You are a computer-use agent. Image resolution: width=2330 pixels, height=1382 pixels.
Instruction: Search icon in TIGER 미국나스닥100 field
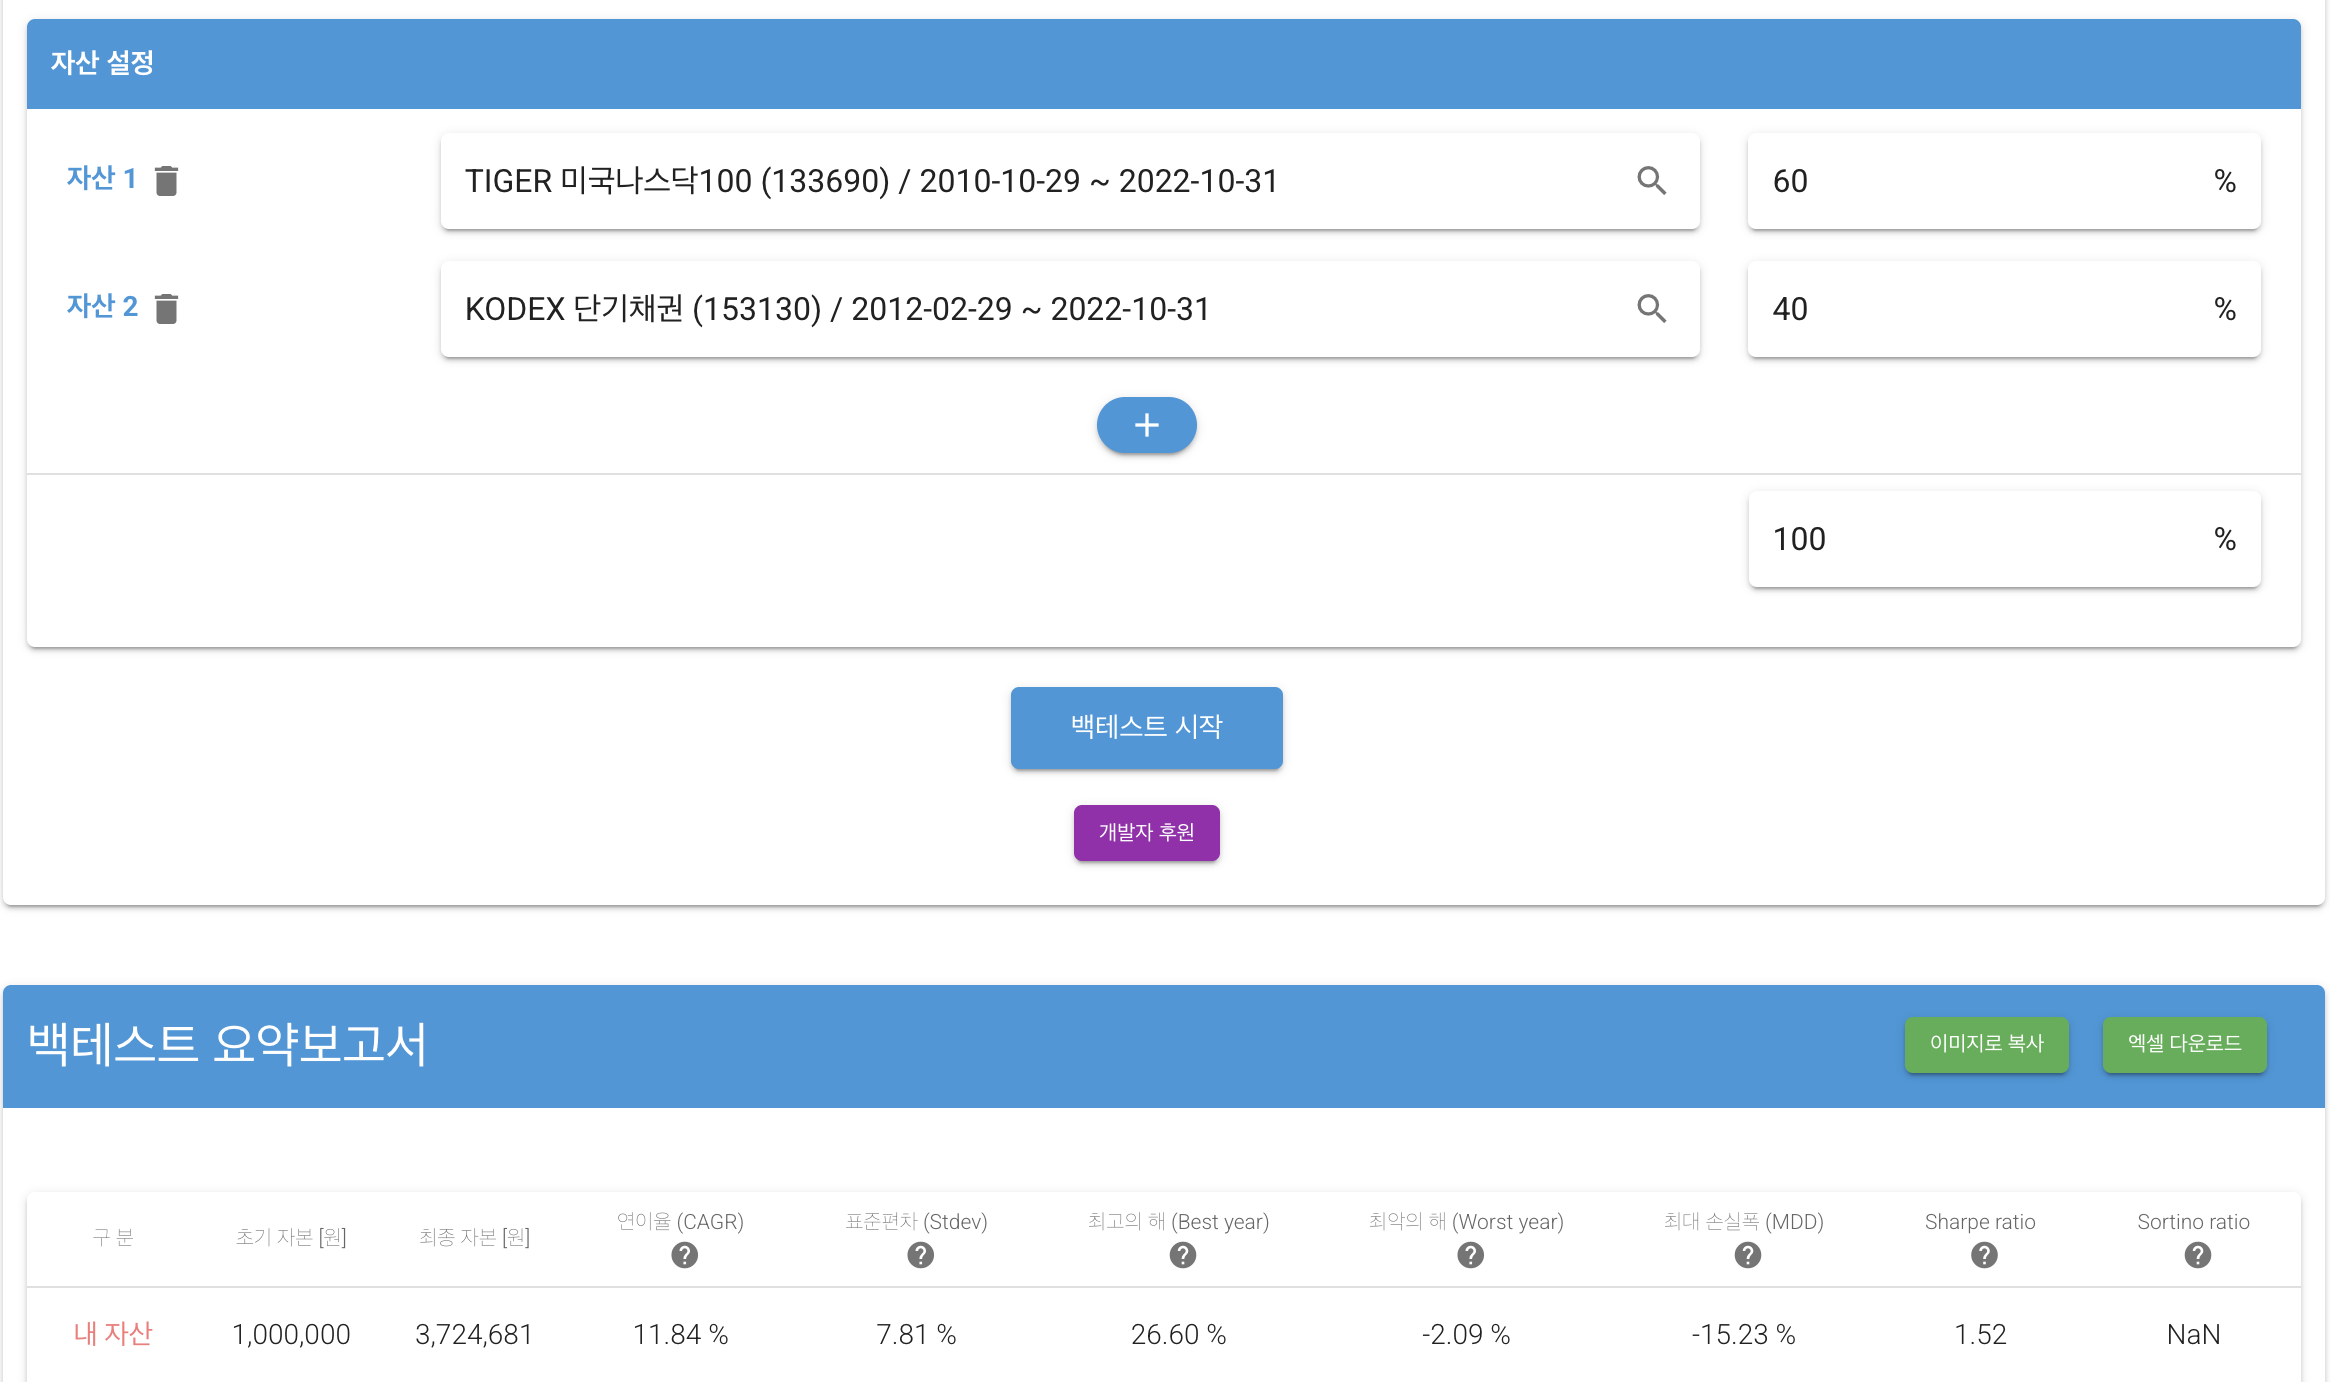coord(1651,181)
